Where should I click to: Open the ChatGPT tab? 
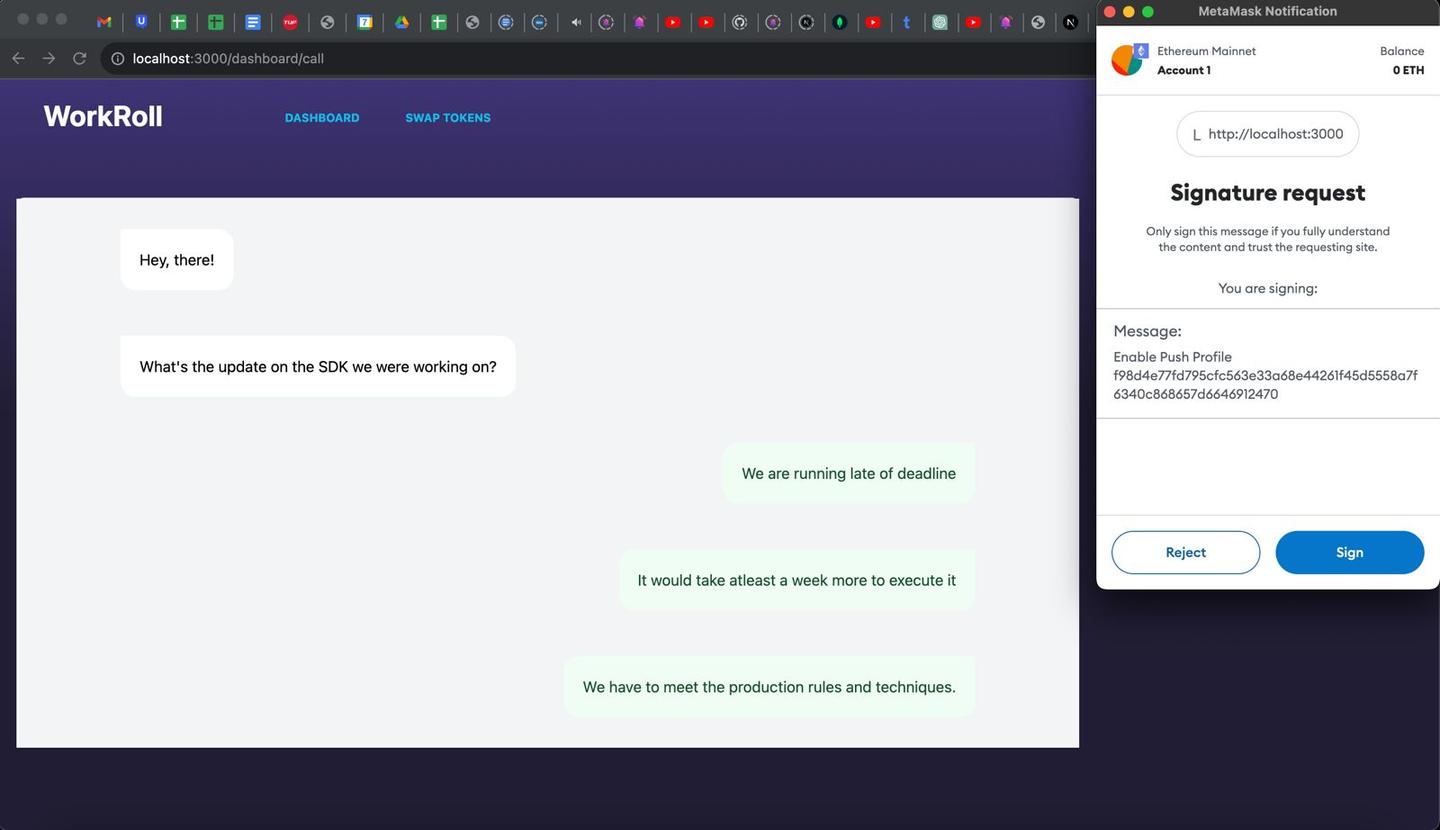940,21
